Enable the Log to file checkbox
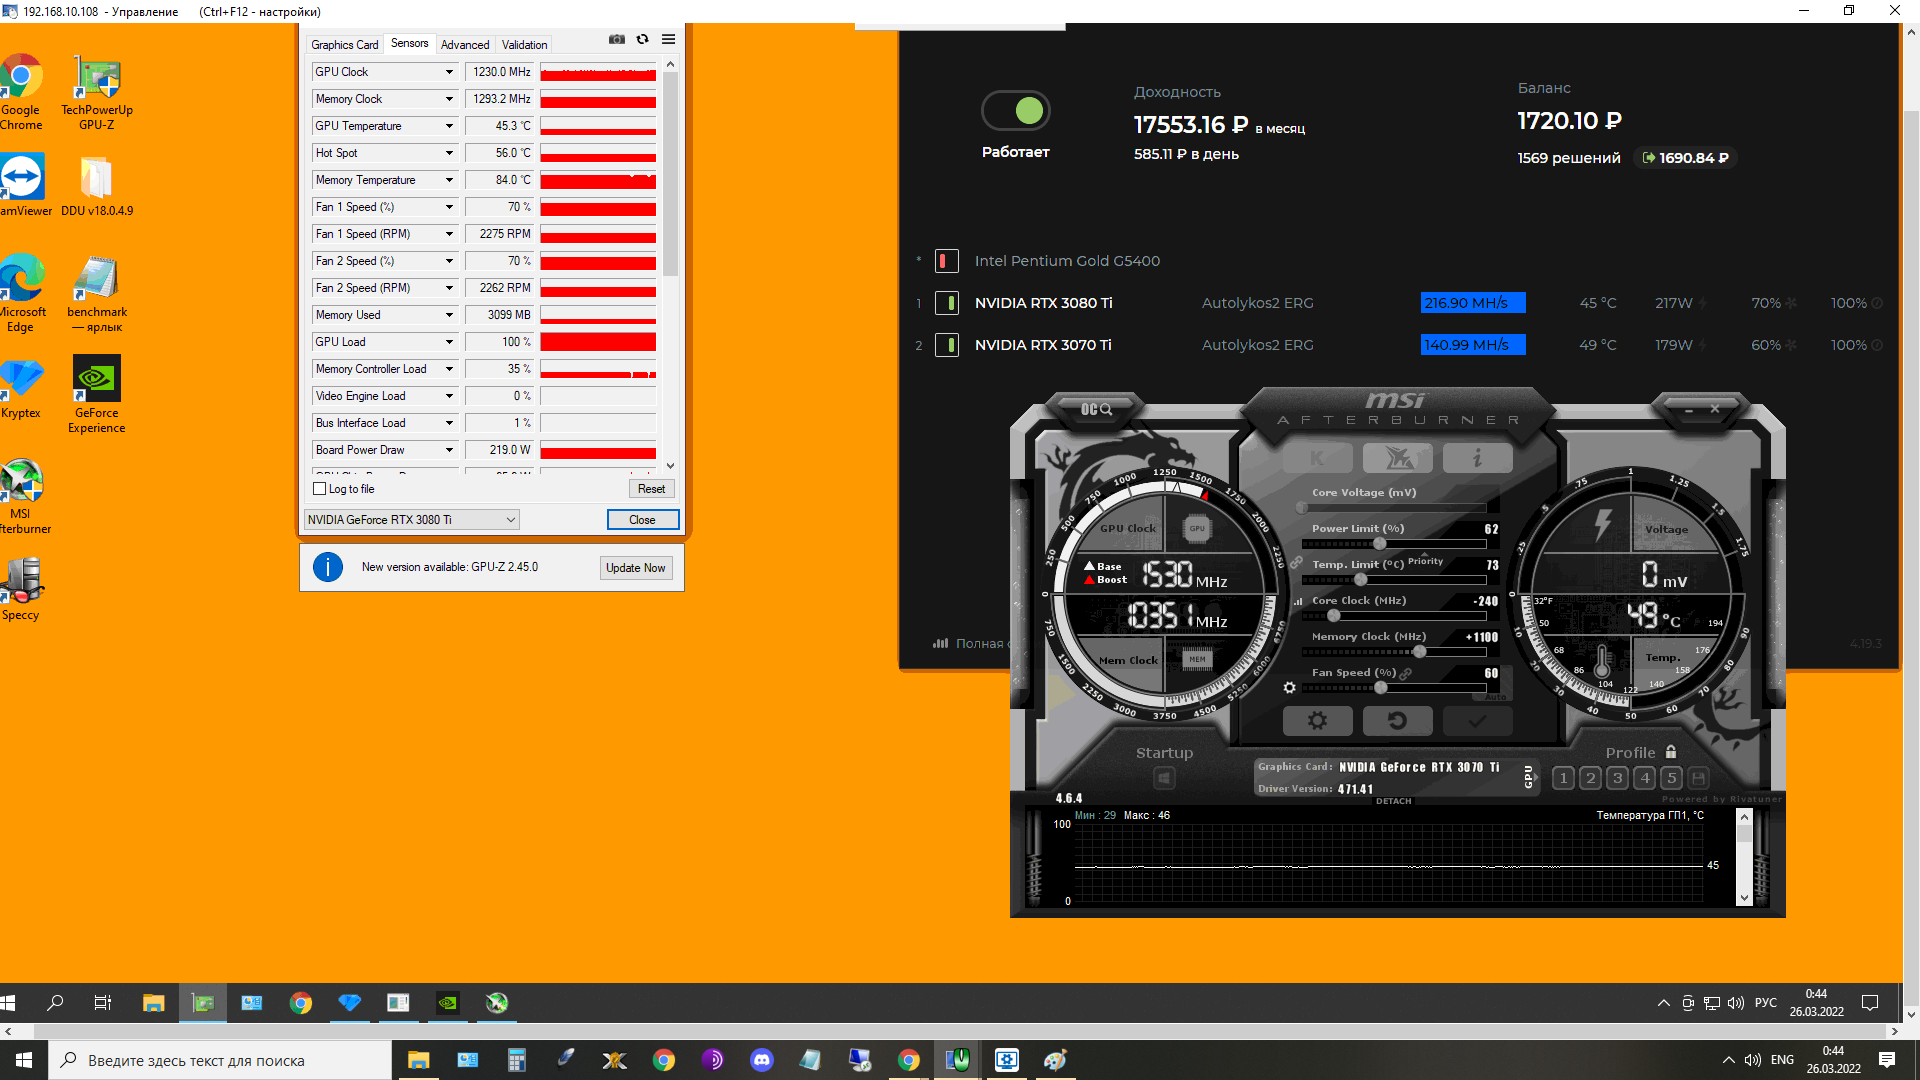 (x=320, y=489)
